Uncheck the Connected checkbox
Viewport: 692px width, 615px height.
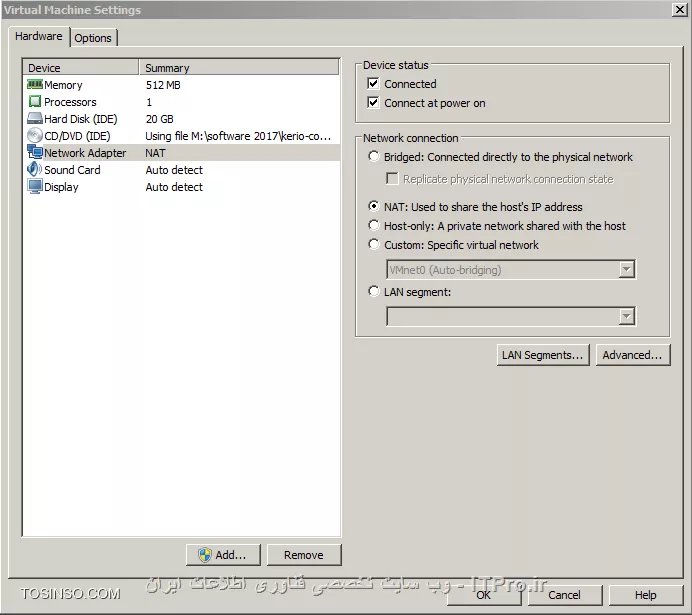[373, 83]
